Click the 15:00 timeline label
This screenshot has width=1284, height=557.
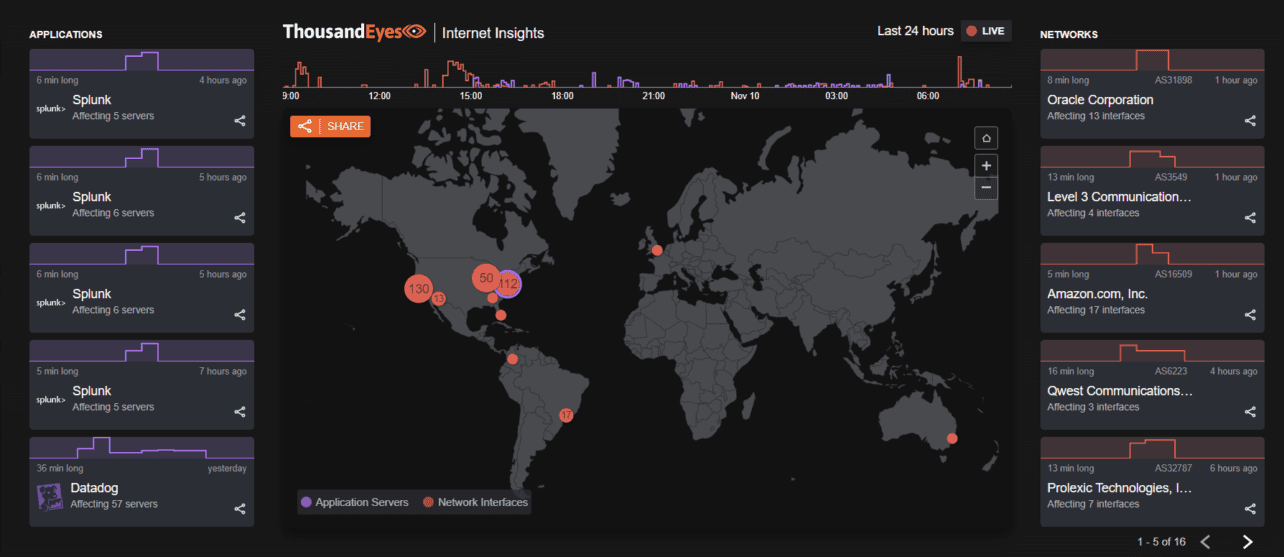point(471,96)
